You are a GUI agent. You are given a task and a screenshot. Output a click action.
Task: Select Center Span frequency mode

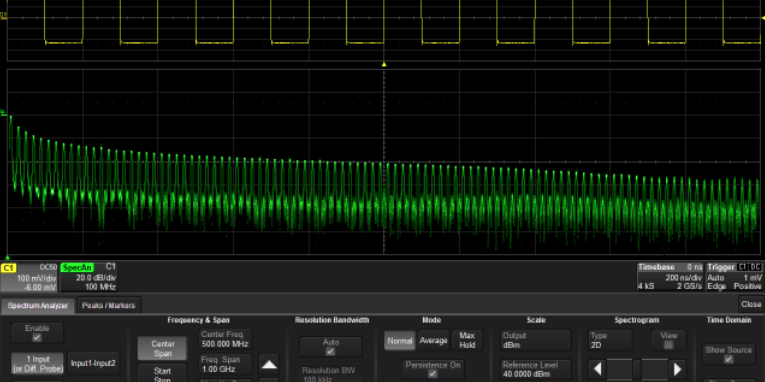pos(162,348)
